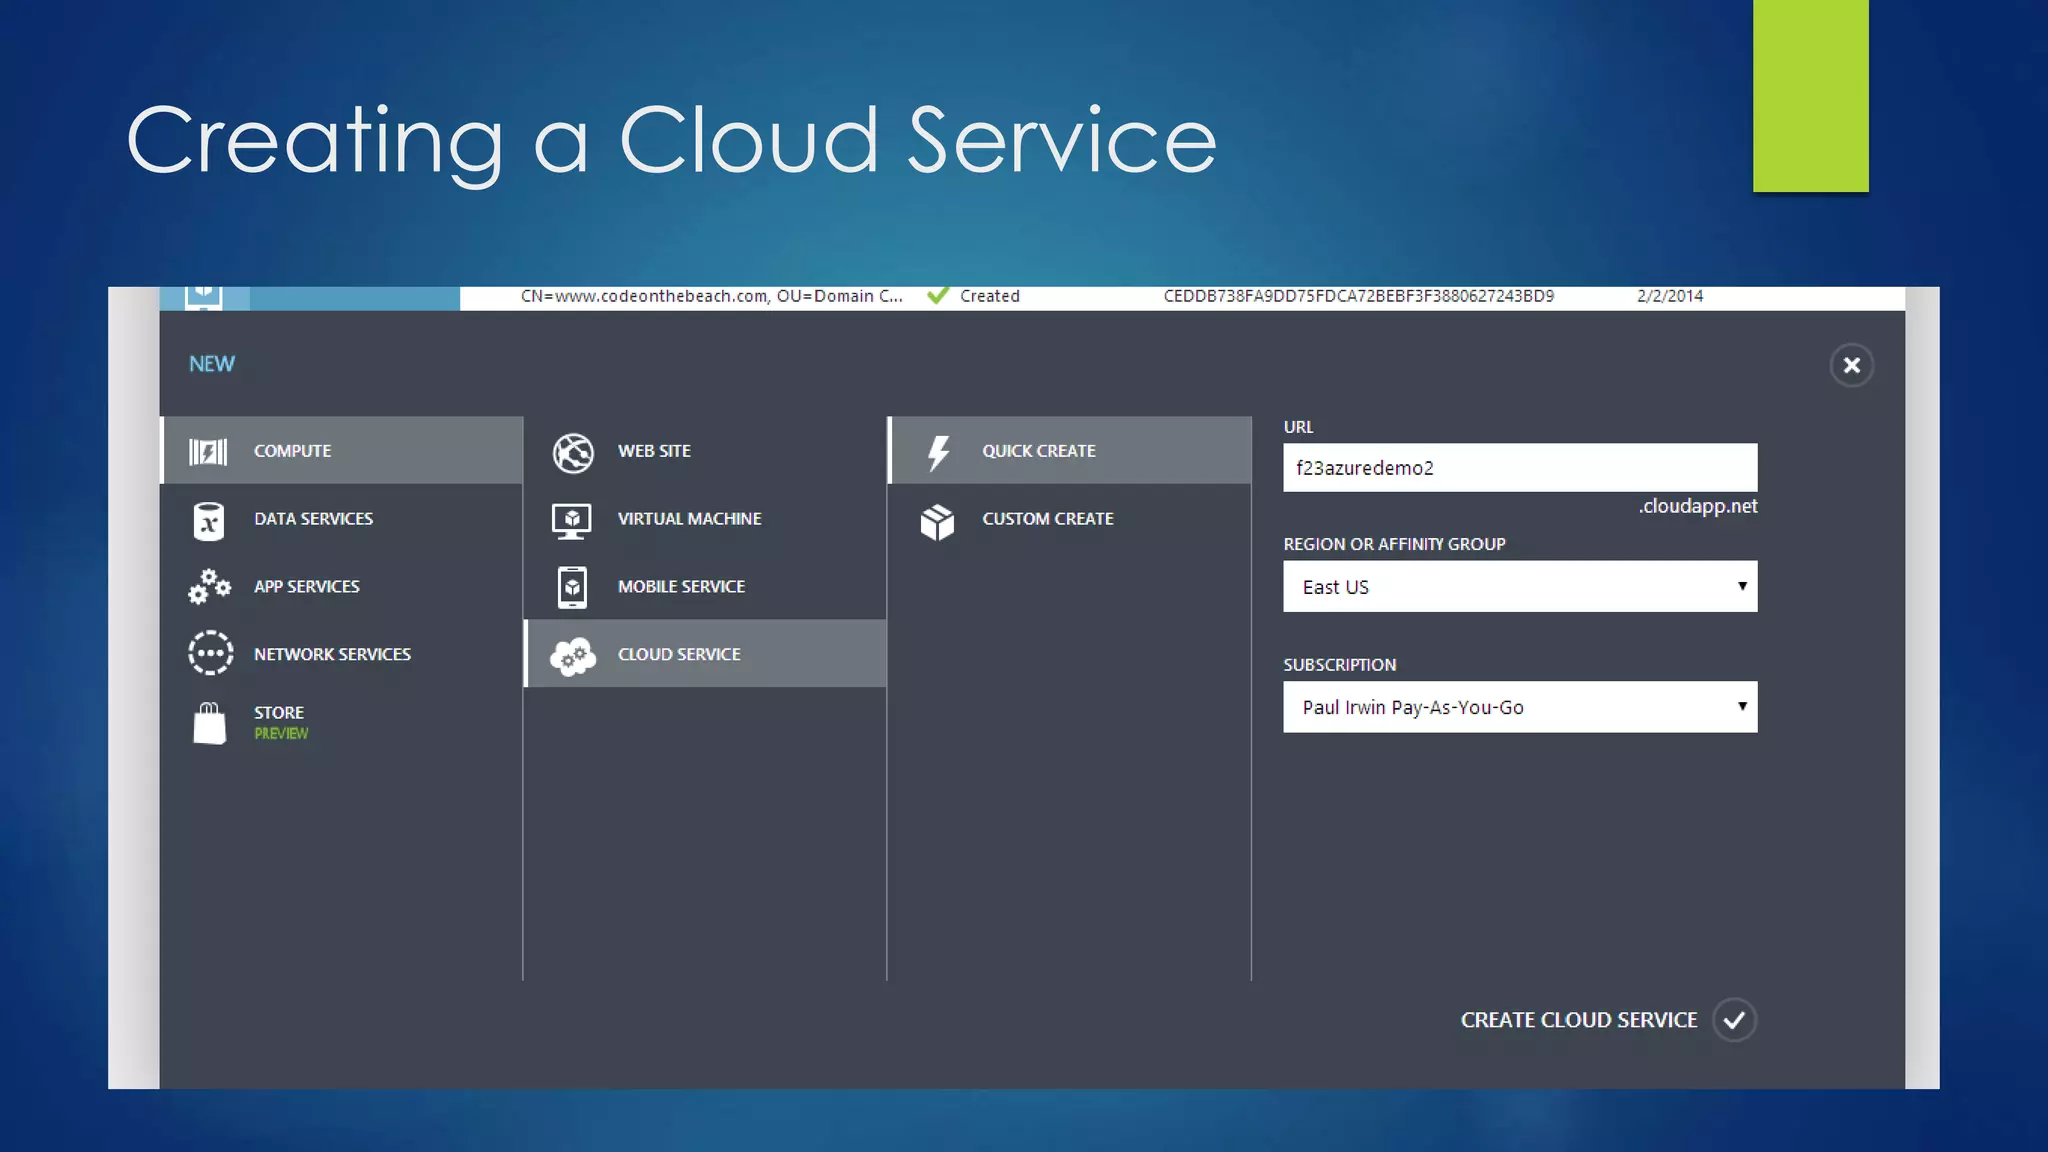The height and width of the screenshot is (1152, 2048).
Task: Click the Network Services dotted circle icon
Action: 210,653
